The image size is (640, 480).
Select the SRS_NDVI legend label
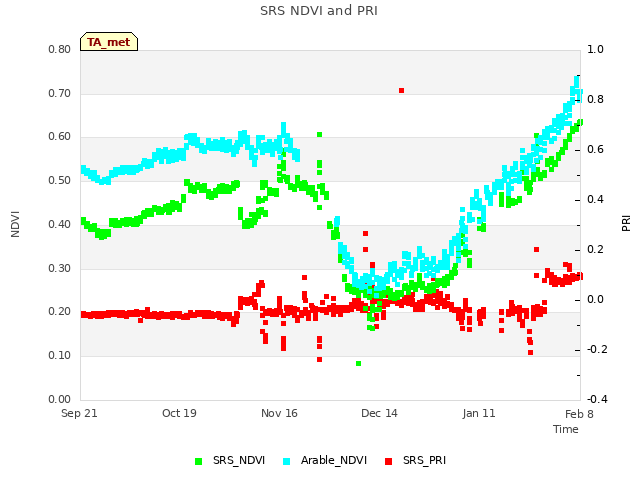pos(239,460)
